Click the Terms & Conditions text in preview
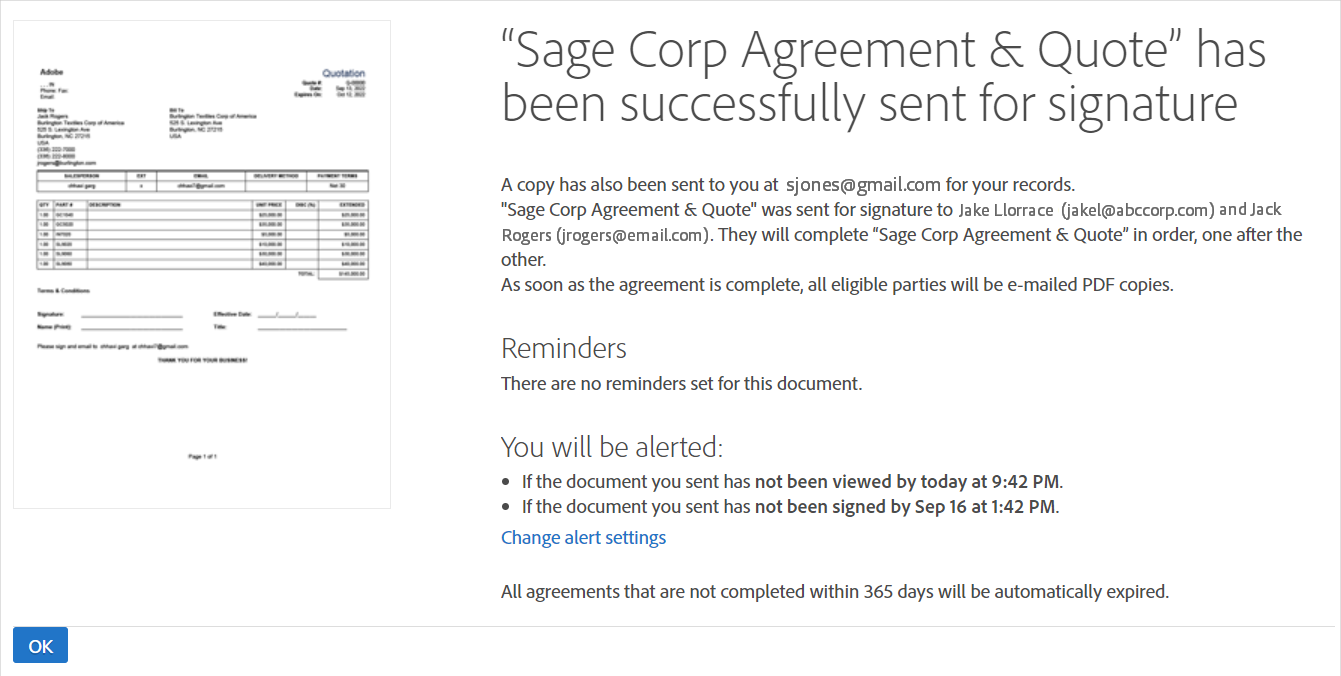1341x676 pixels. (63, 290)
